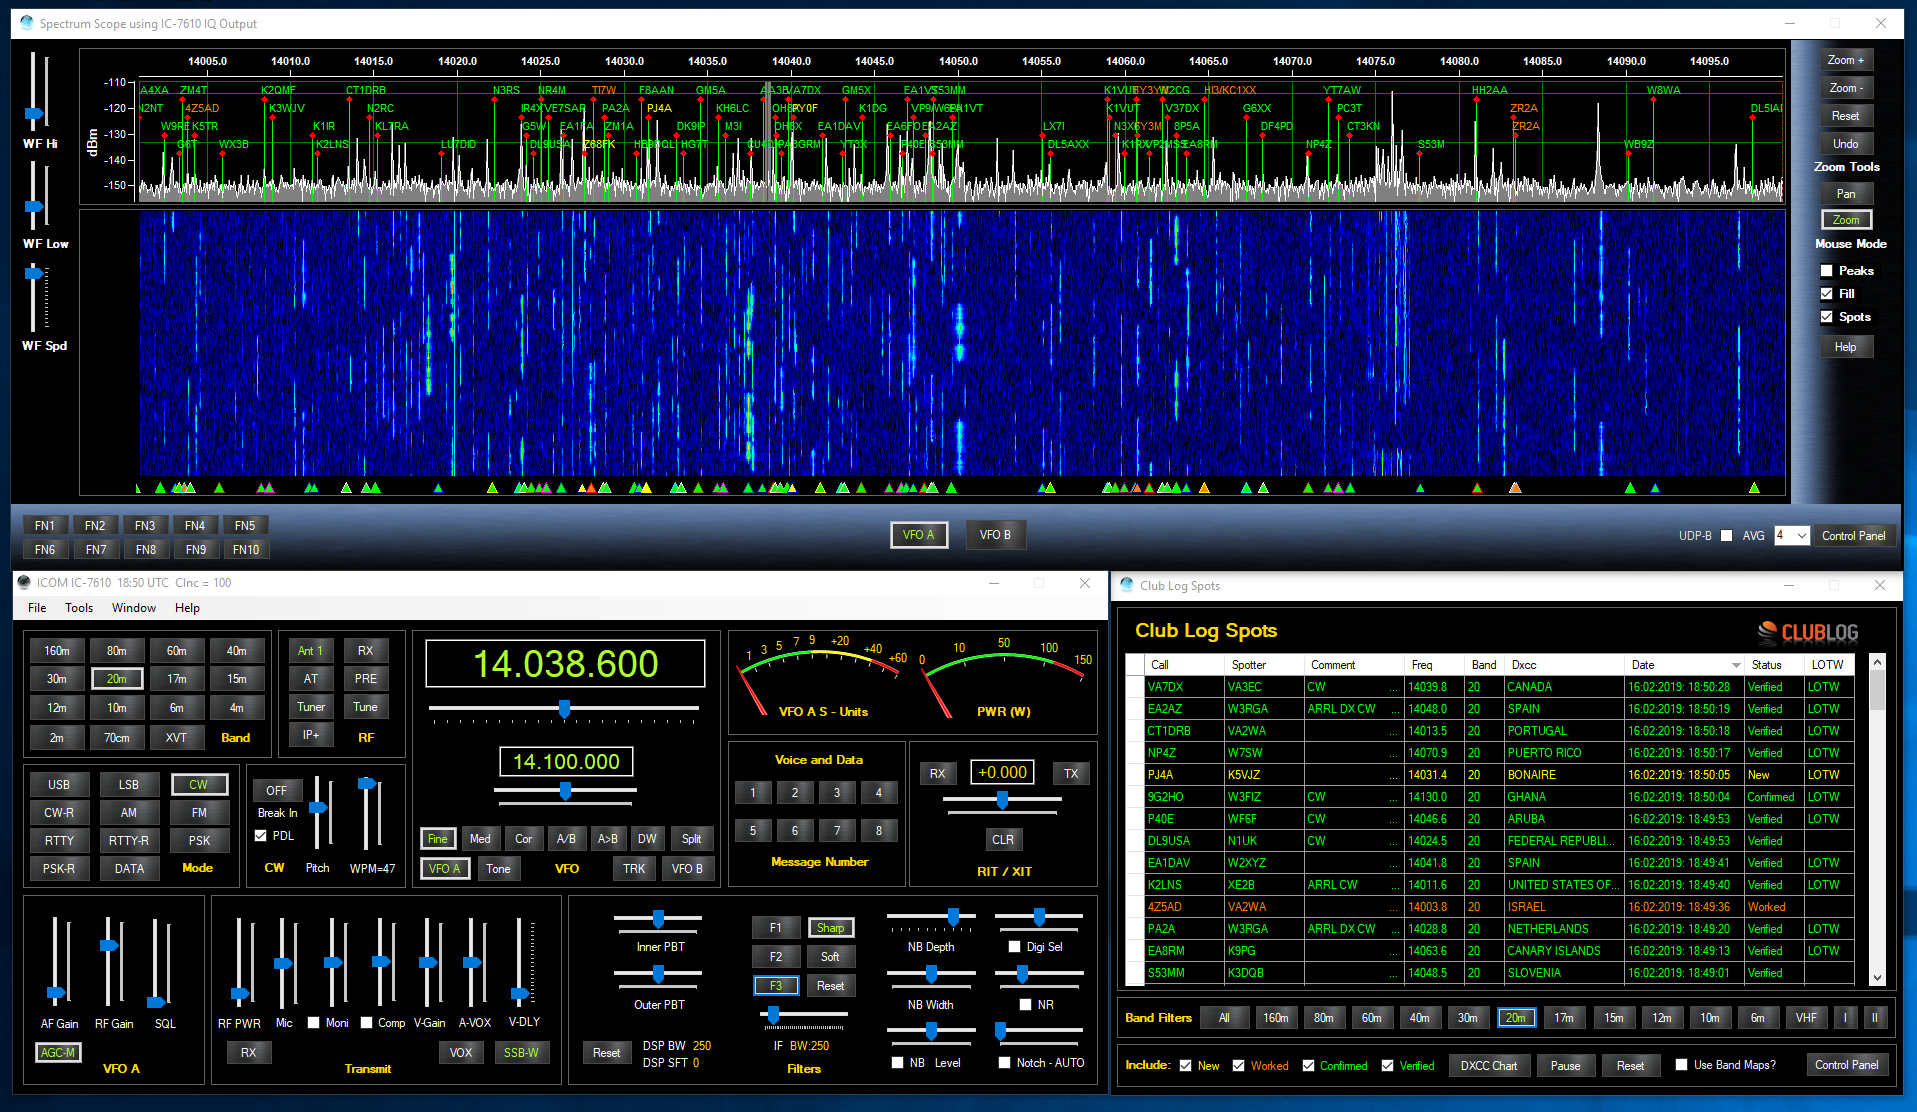Viewport: 1917px width, 1112px height.
Task: Switch to VFO B in spectrum scope
Action: [x=994, y=535]
